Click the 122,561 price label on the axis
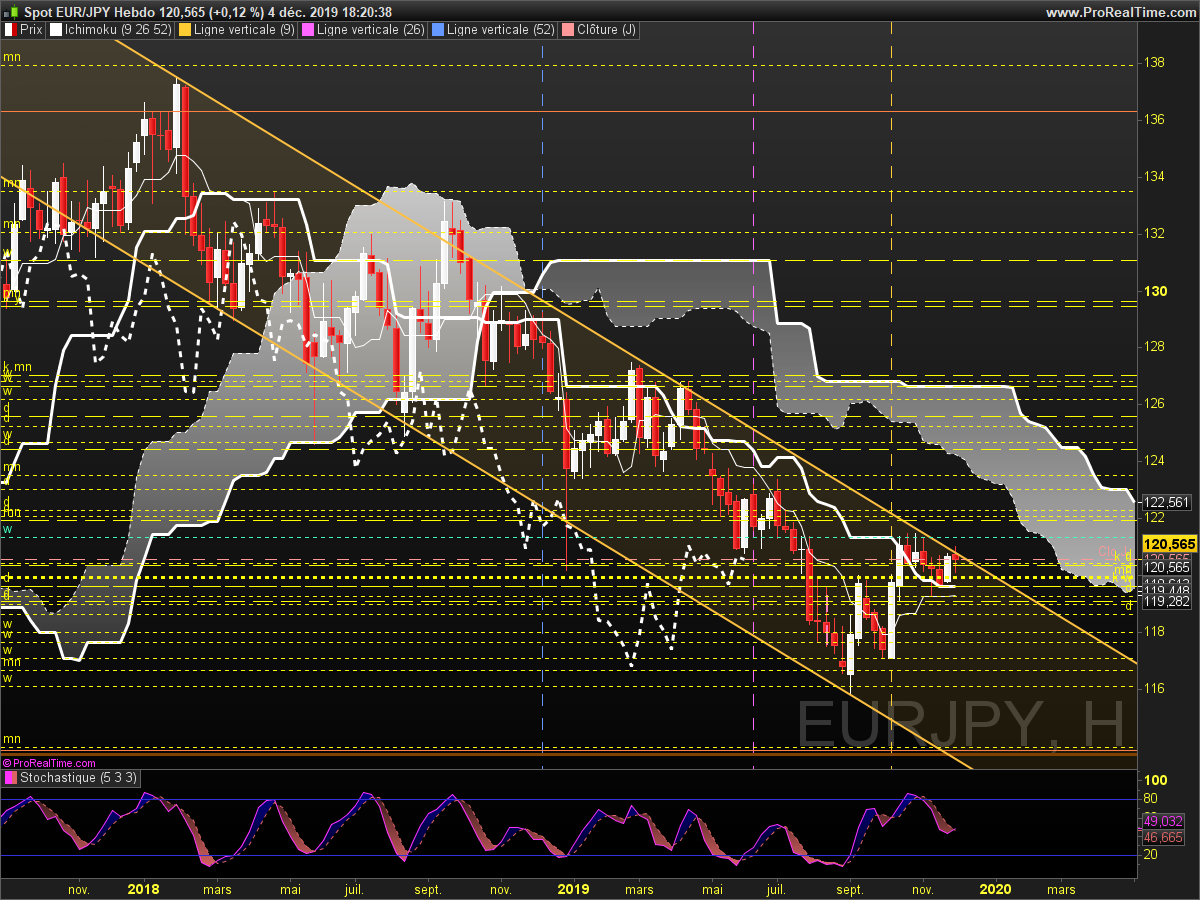Image resolution: width=1200 pixels, height=900 pixels. (1166, 502)
